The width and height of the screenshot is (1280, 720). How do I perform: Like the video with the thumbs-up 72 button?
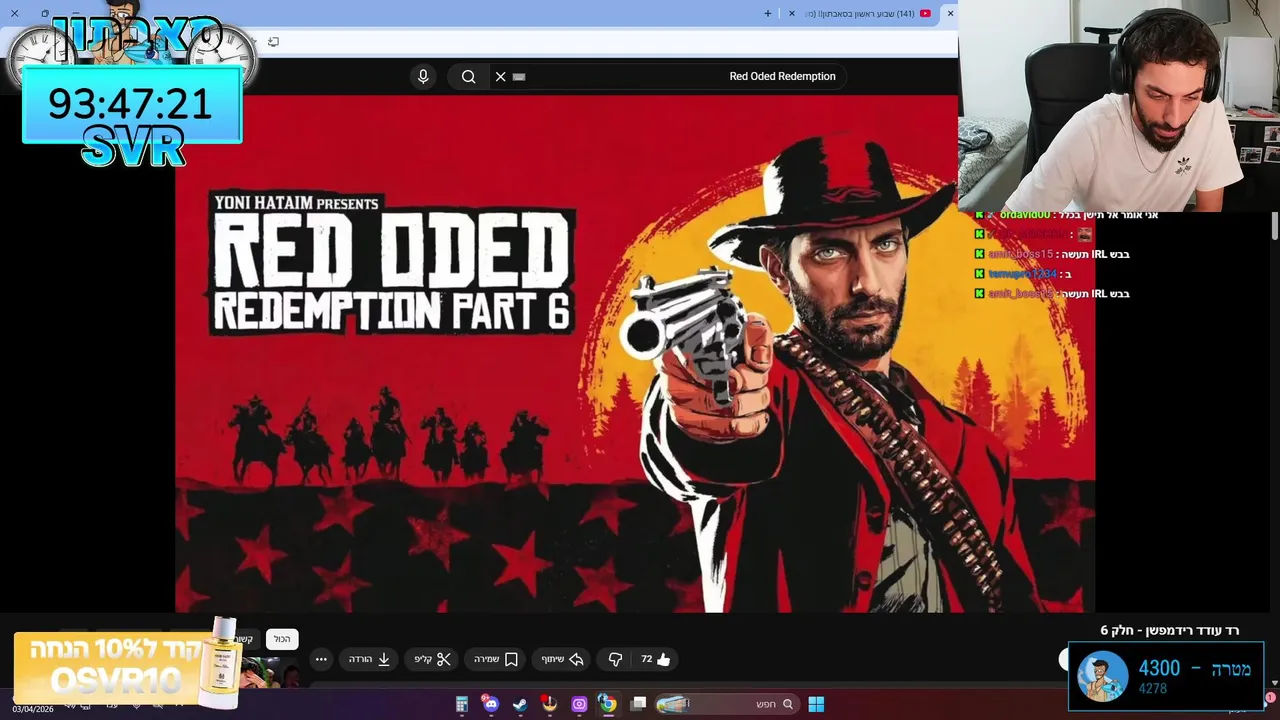(656, 659)
